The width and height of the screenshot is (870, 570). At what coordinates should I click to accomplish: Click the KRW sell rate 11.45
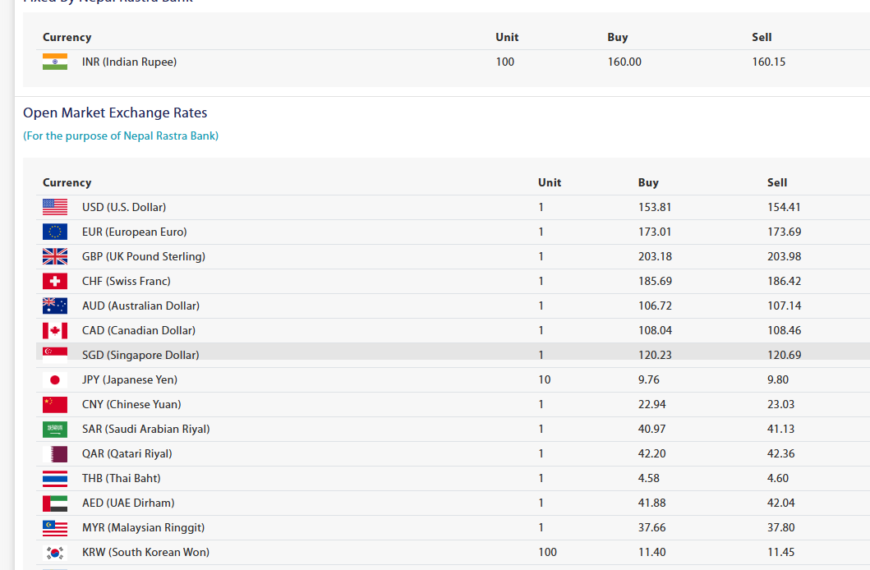781,552
